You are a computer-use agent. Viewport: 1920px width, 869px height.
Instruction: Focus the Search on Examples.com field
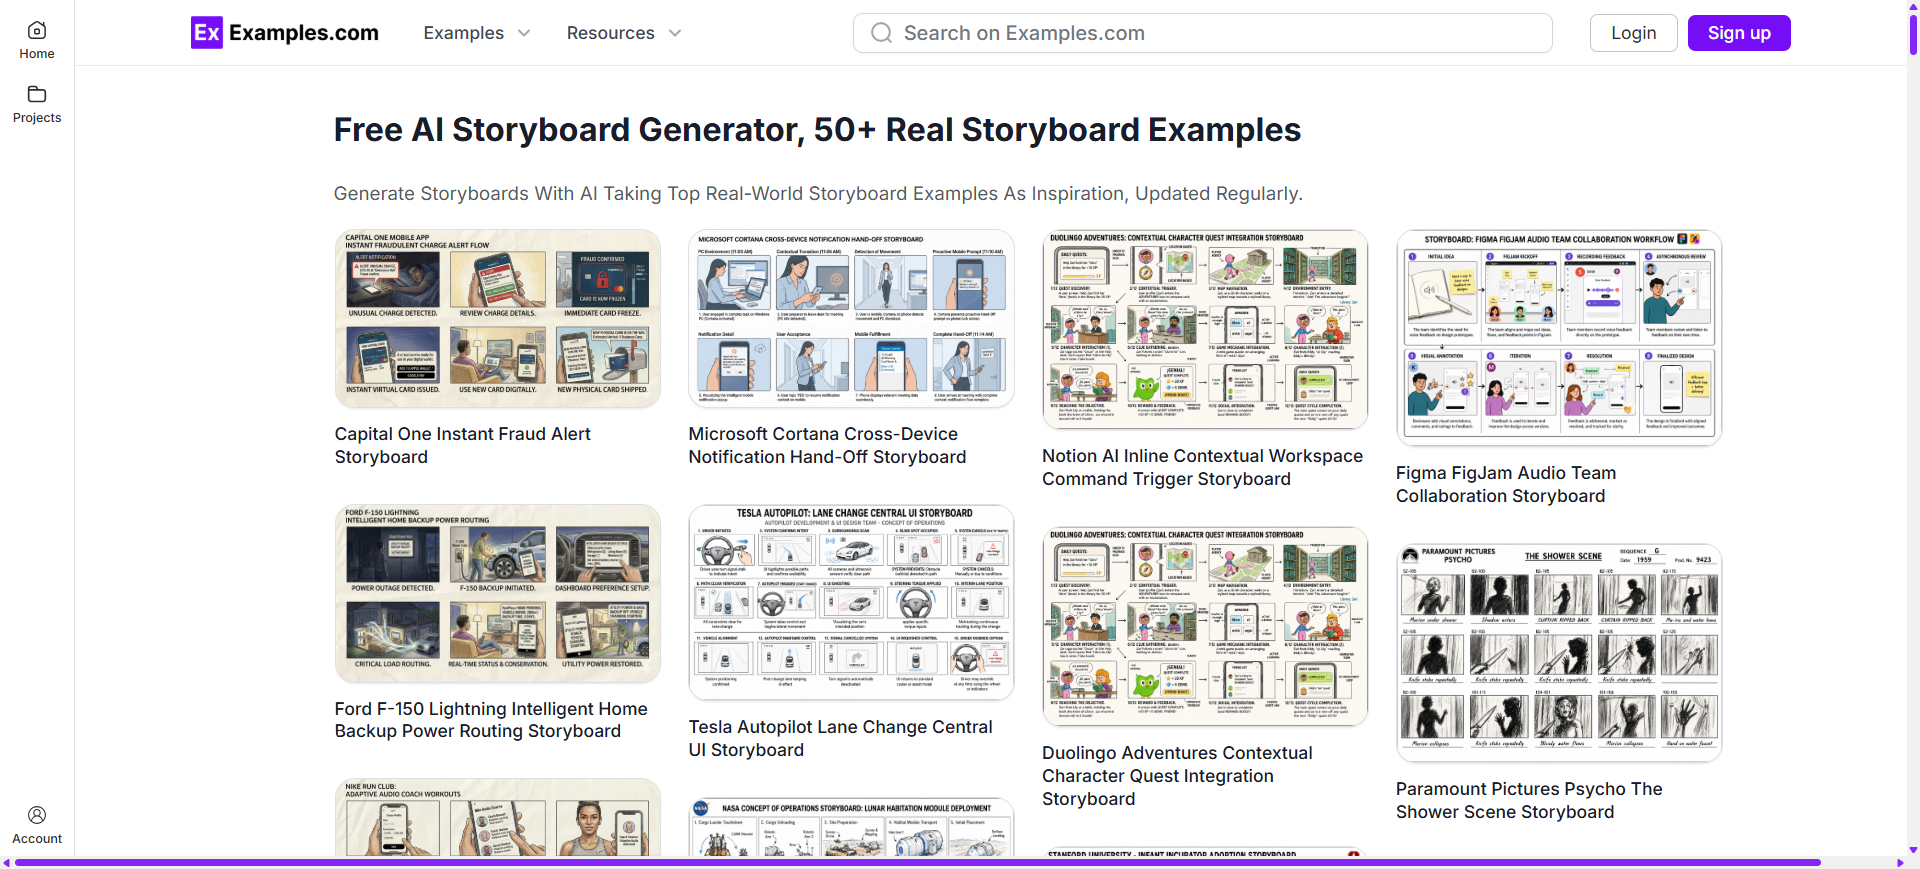[x=1203, y=33]
